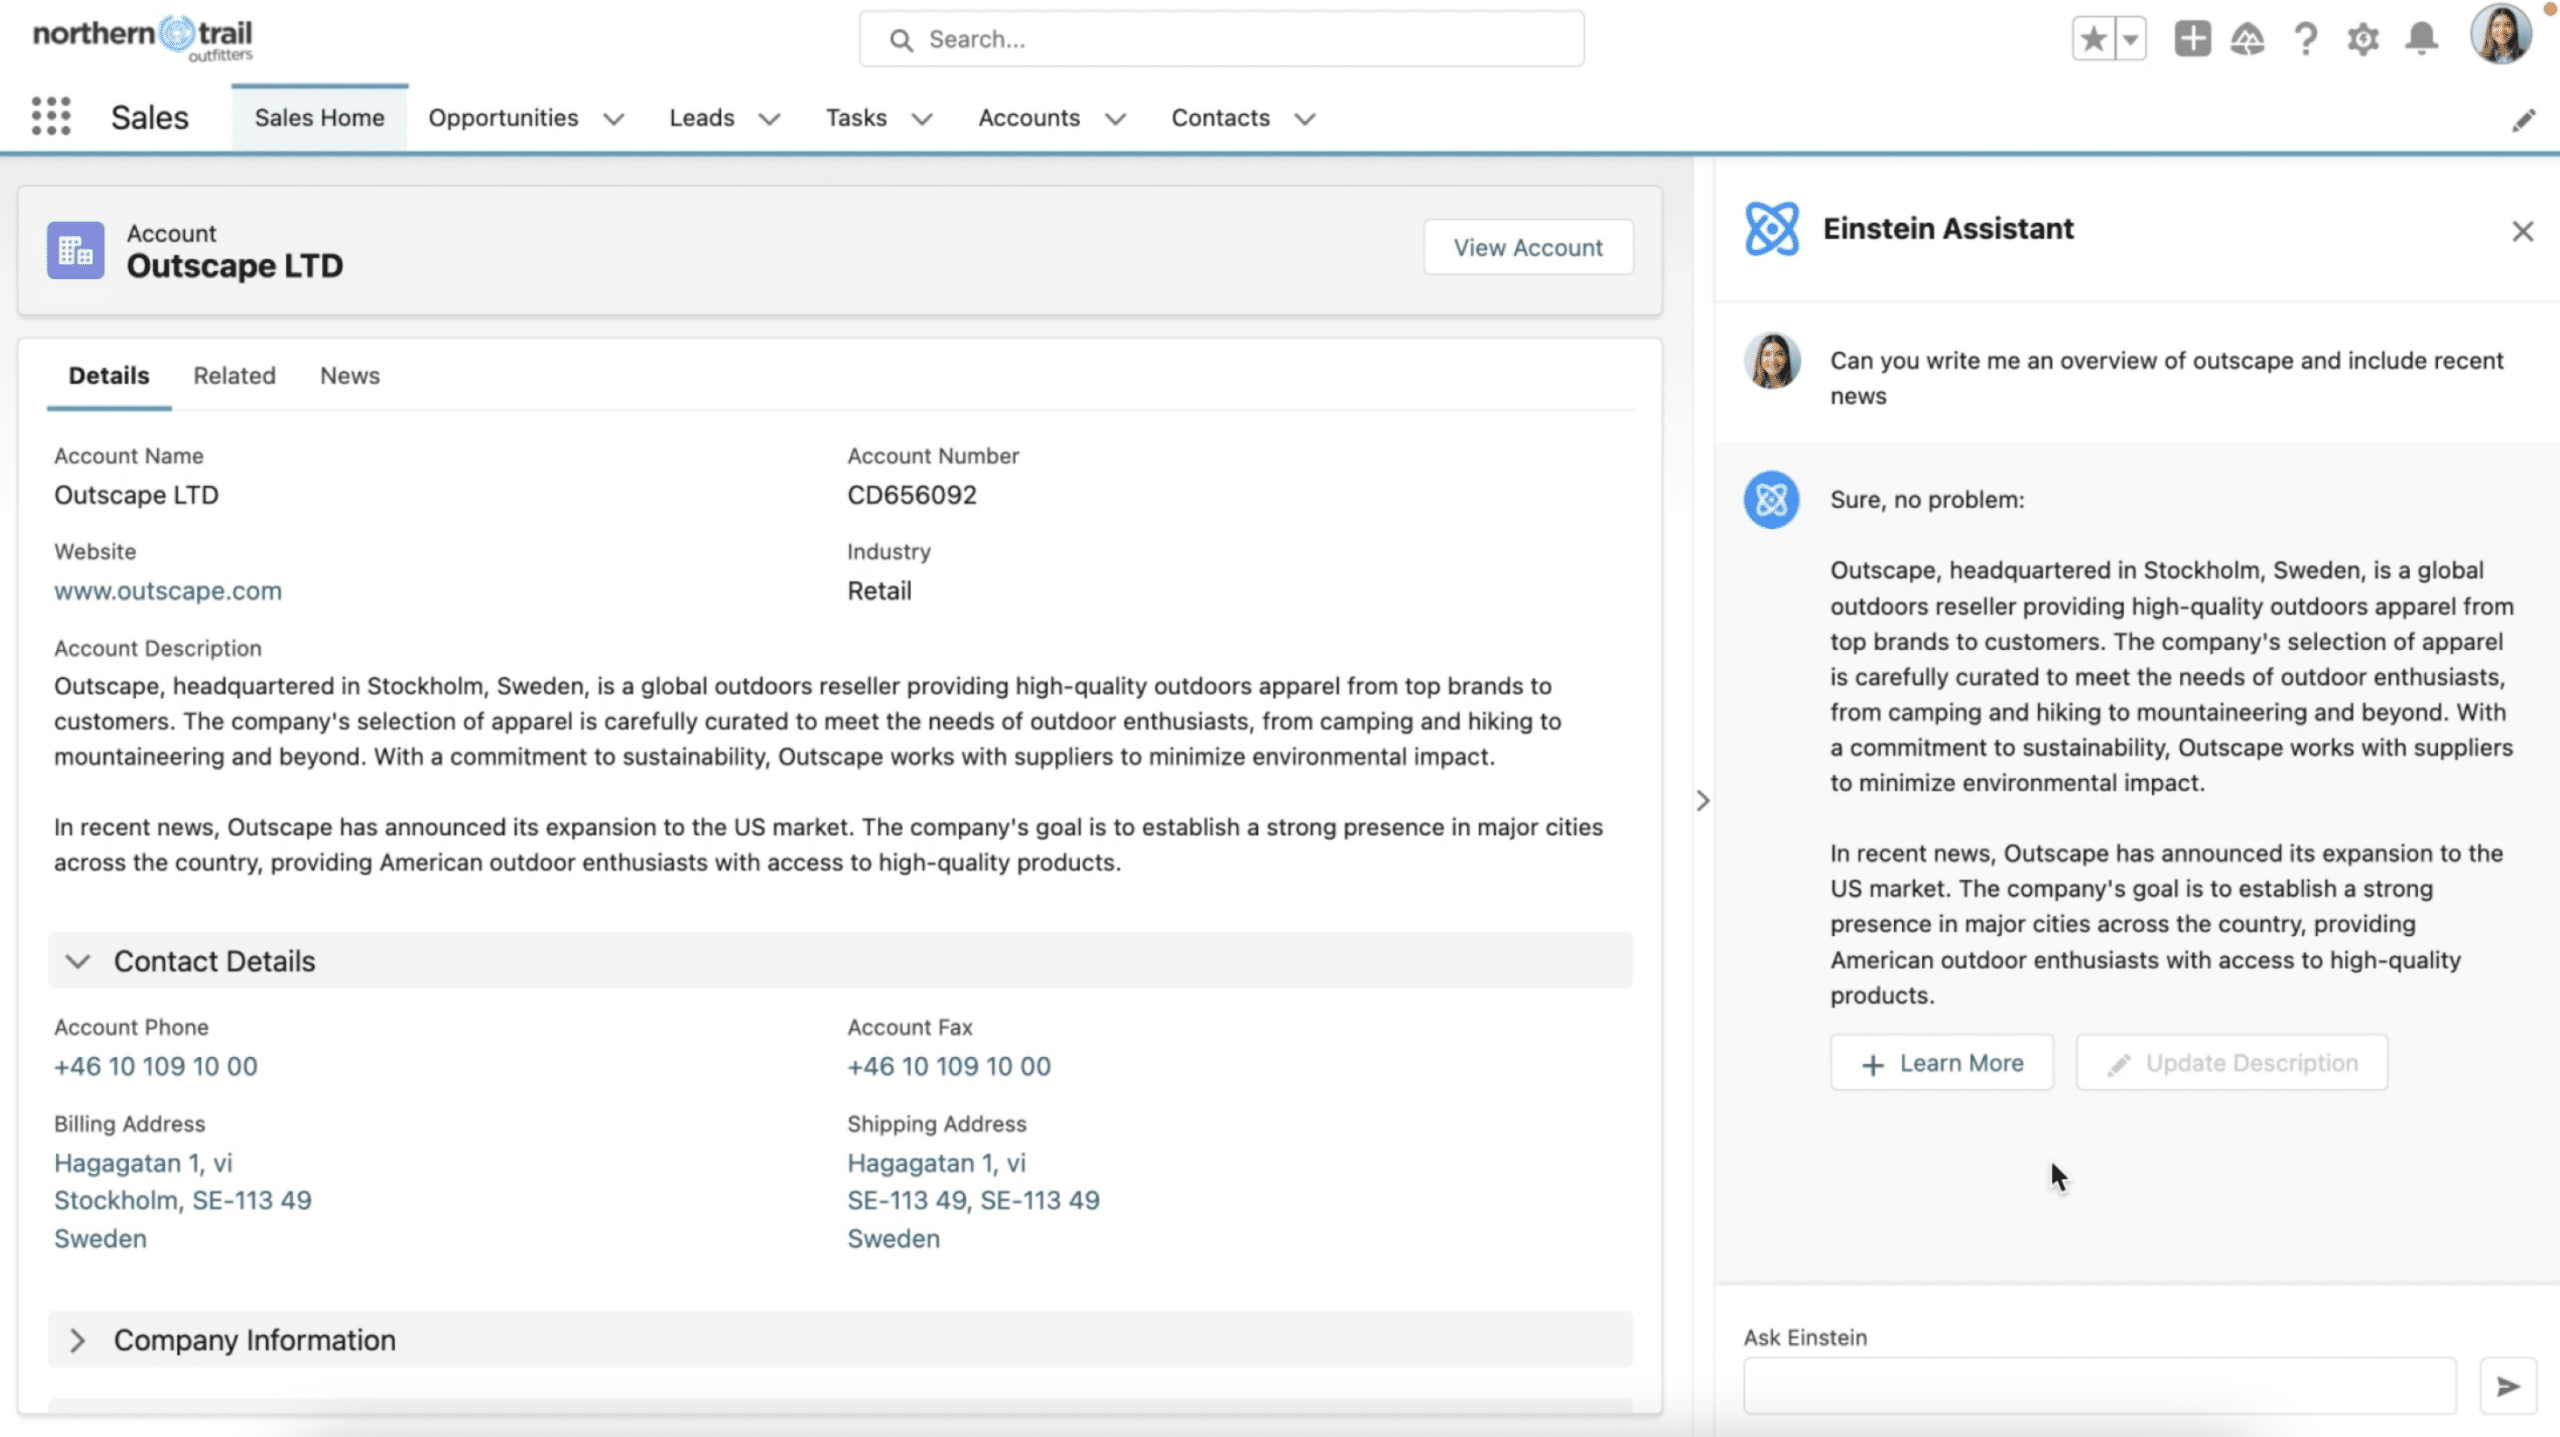Open the Billing Address Stockholm link
The image size is (2560, 1437).
pos(182,1200)
